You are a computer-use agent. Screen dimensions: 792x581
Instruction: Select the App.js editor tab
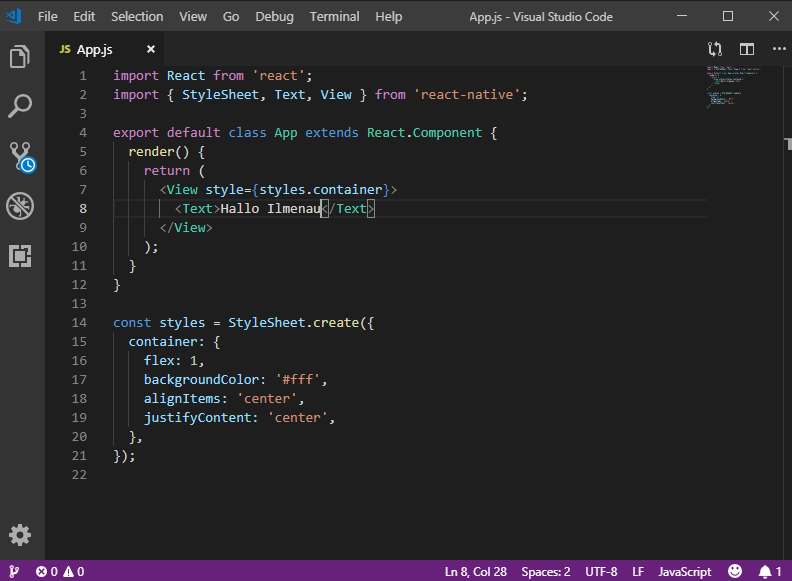(93, 49)
